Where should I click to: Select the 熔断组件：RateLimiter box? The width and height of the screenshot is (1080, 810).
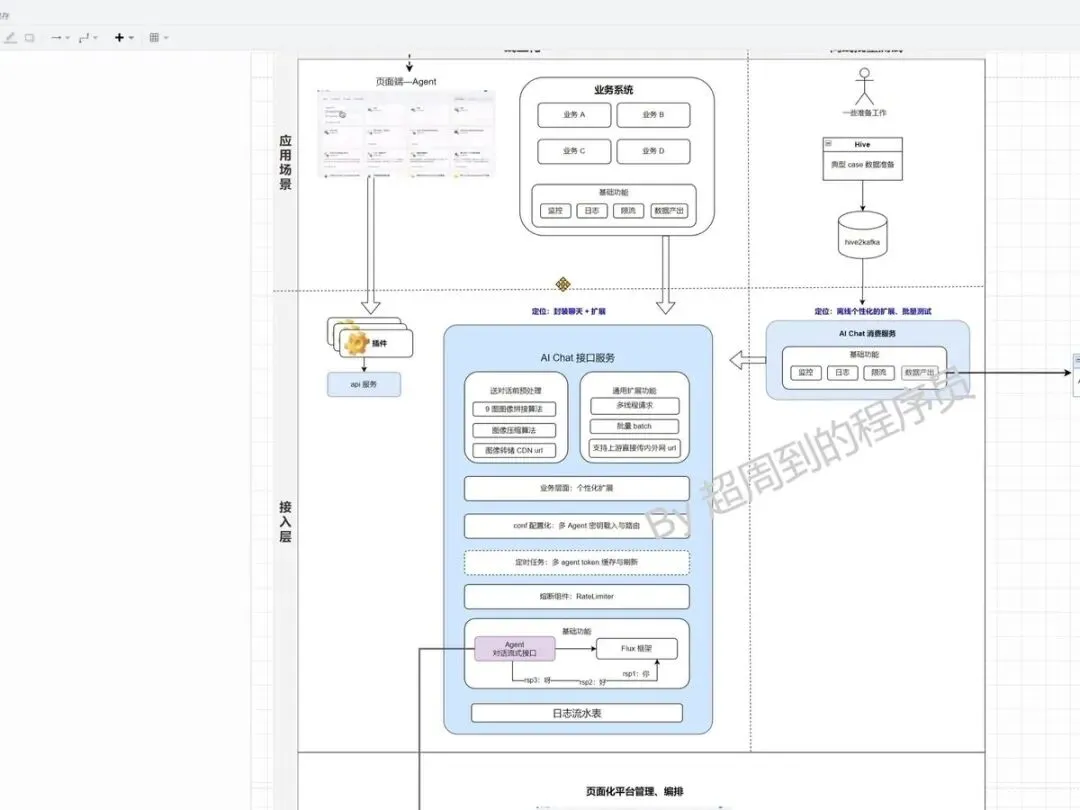(577, 596)
